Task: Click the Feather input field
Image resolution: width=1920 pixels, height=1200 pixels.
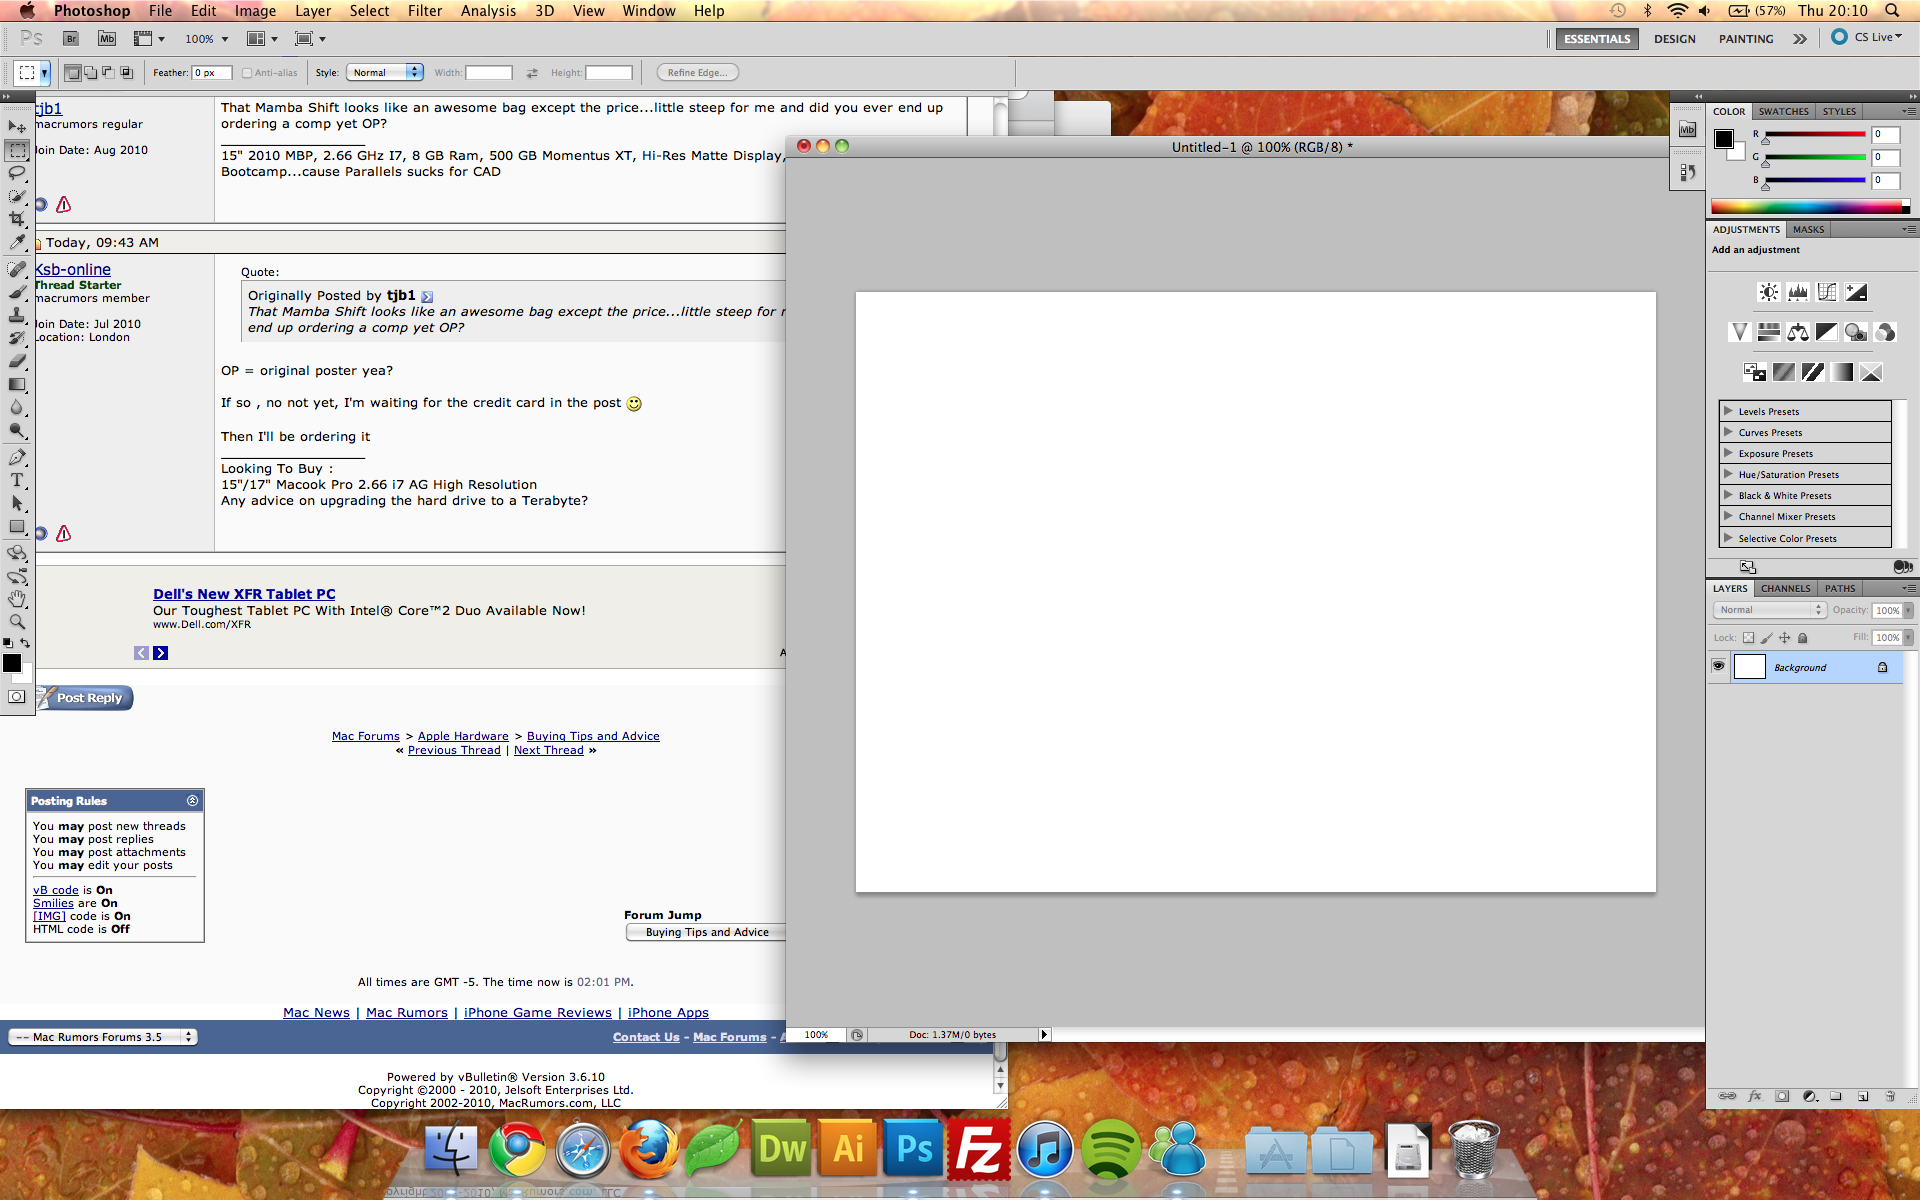Action: 212,73
